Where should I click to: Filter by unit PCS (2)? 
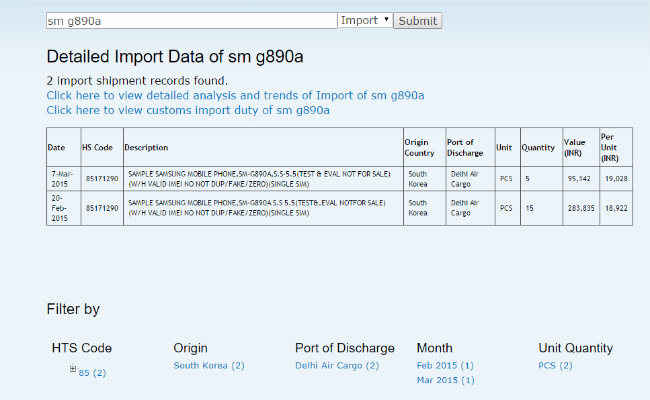(x=555, y=365)
